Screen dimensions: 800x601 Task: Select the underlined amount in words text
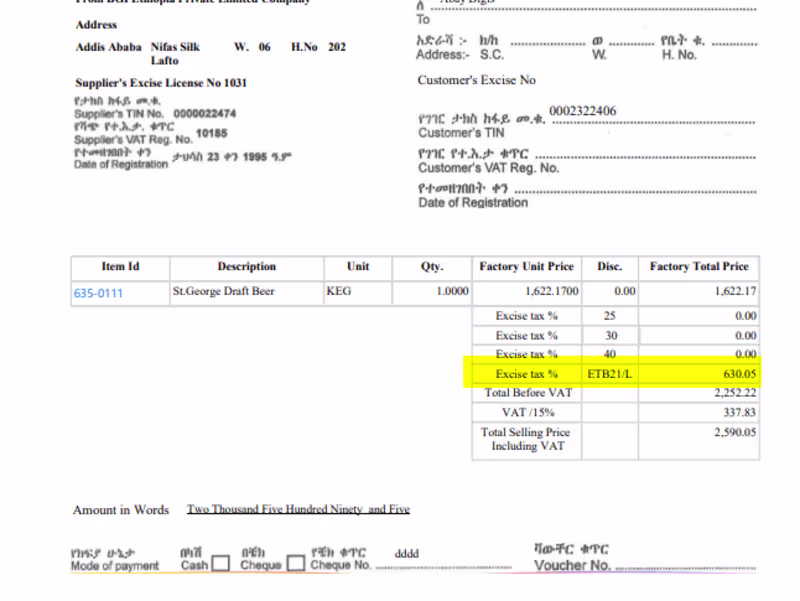click(x=297, y=509)
